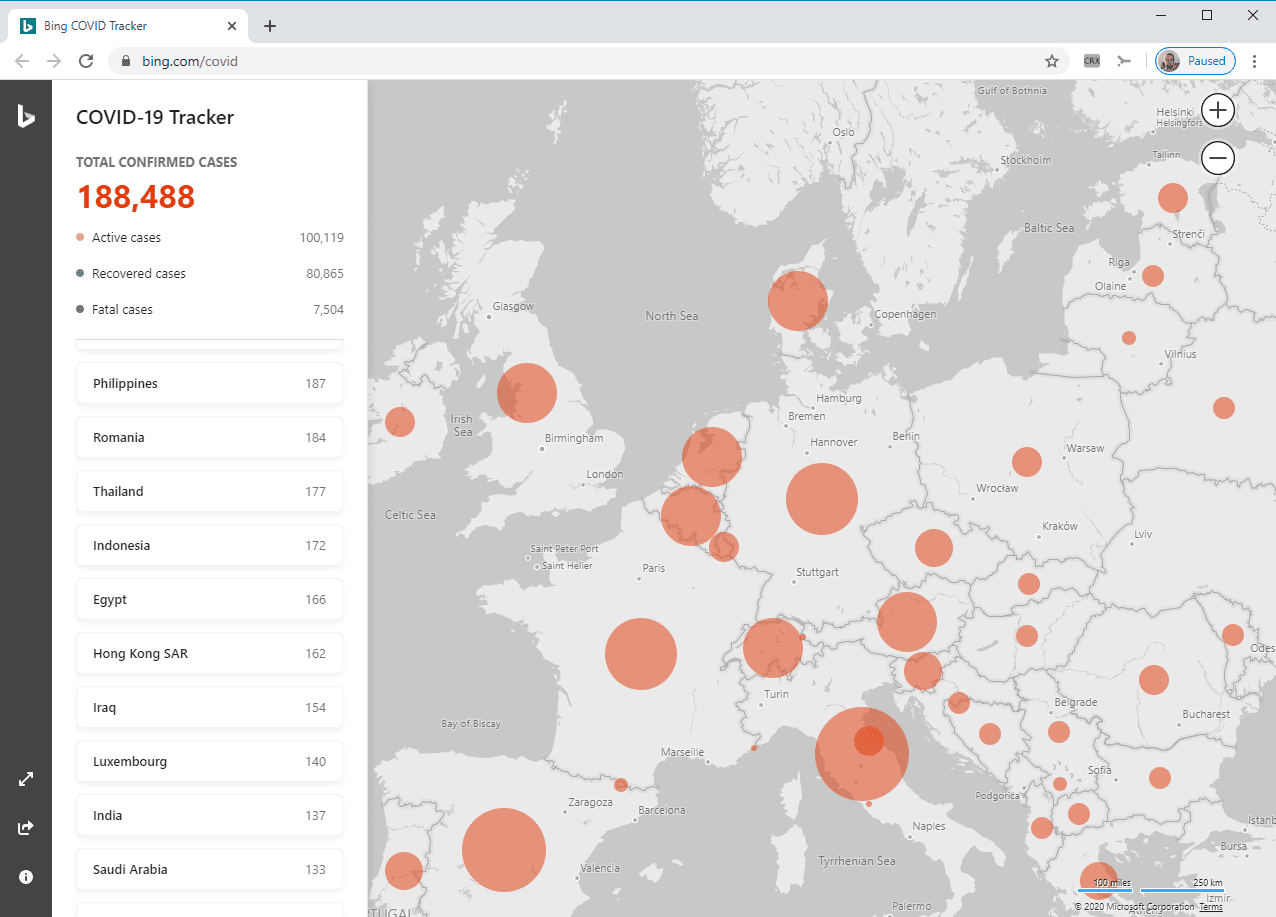Image resolution: width=1276 pixels, height=917 pixels.
Task: Click the Poland case bubble near Warsaw
Action: 1027,462
